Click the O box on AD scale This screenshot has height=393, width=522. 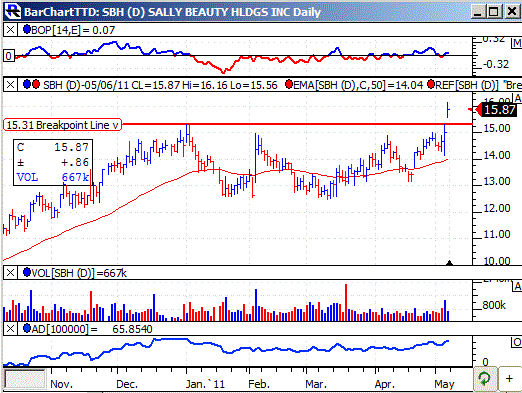517,342
